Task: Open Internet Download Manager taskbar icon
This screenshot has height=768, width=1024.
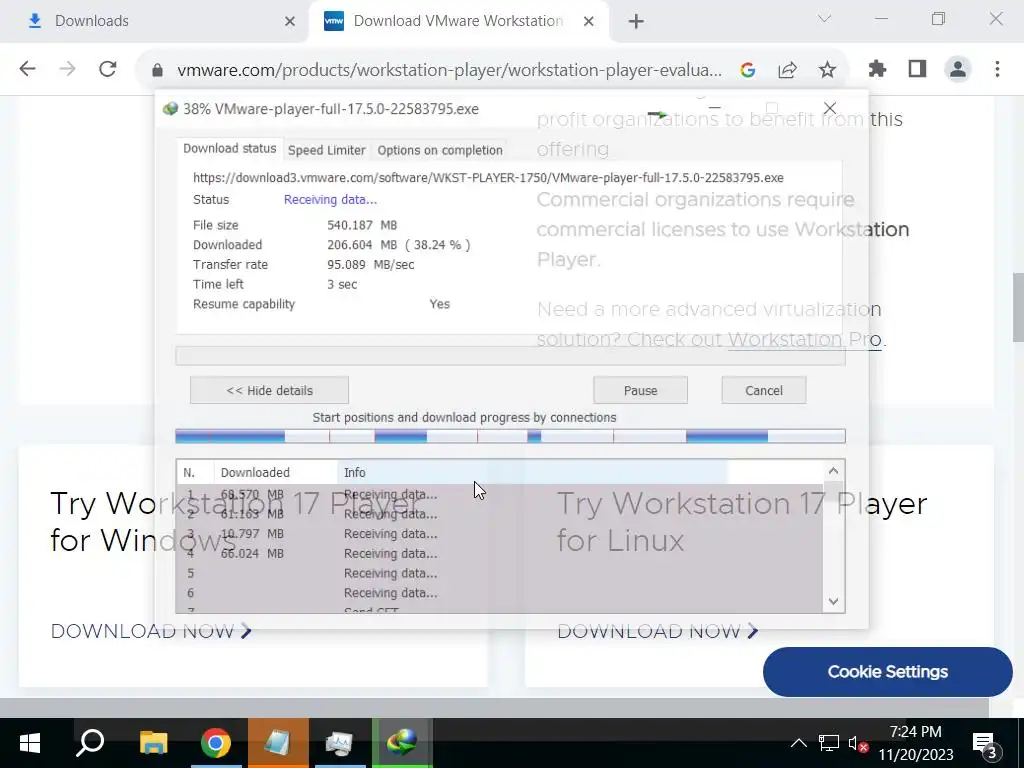Action: click(x=402, y=743)
